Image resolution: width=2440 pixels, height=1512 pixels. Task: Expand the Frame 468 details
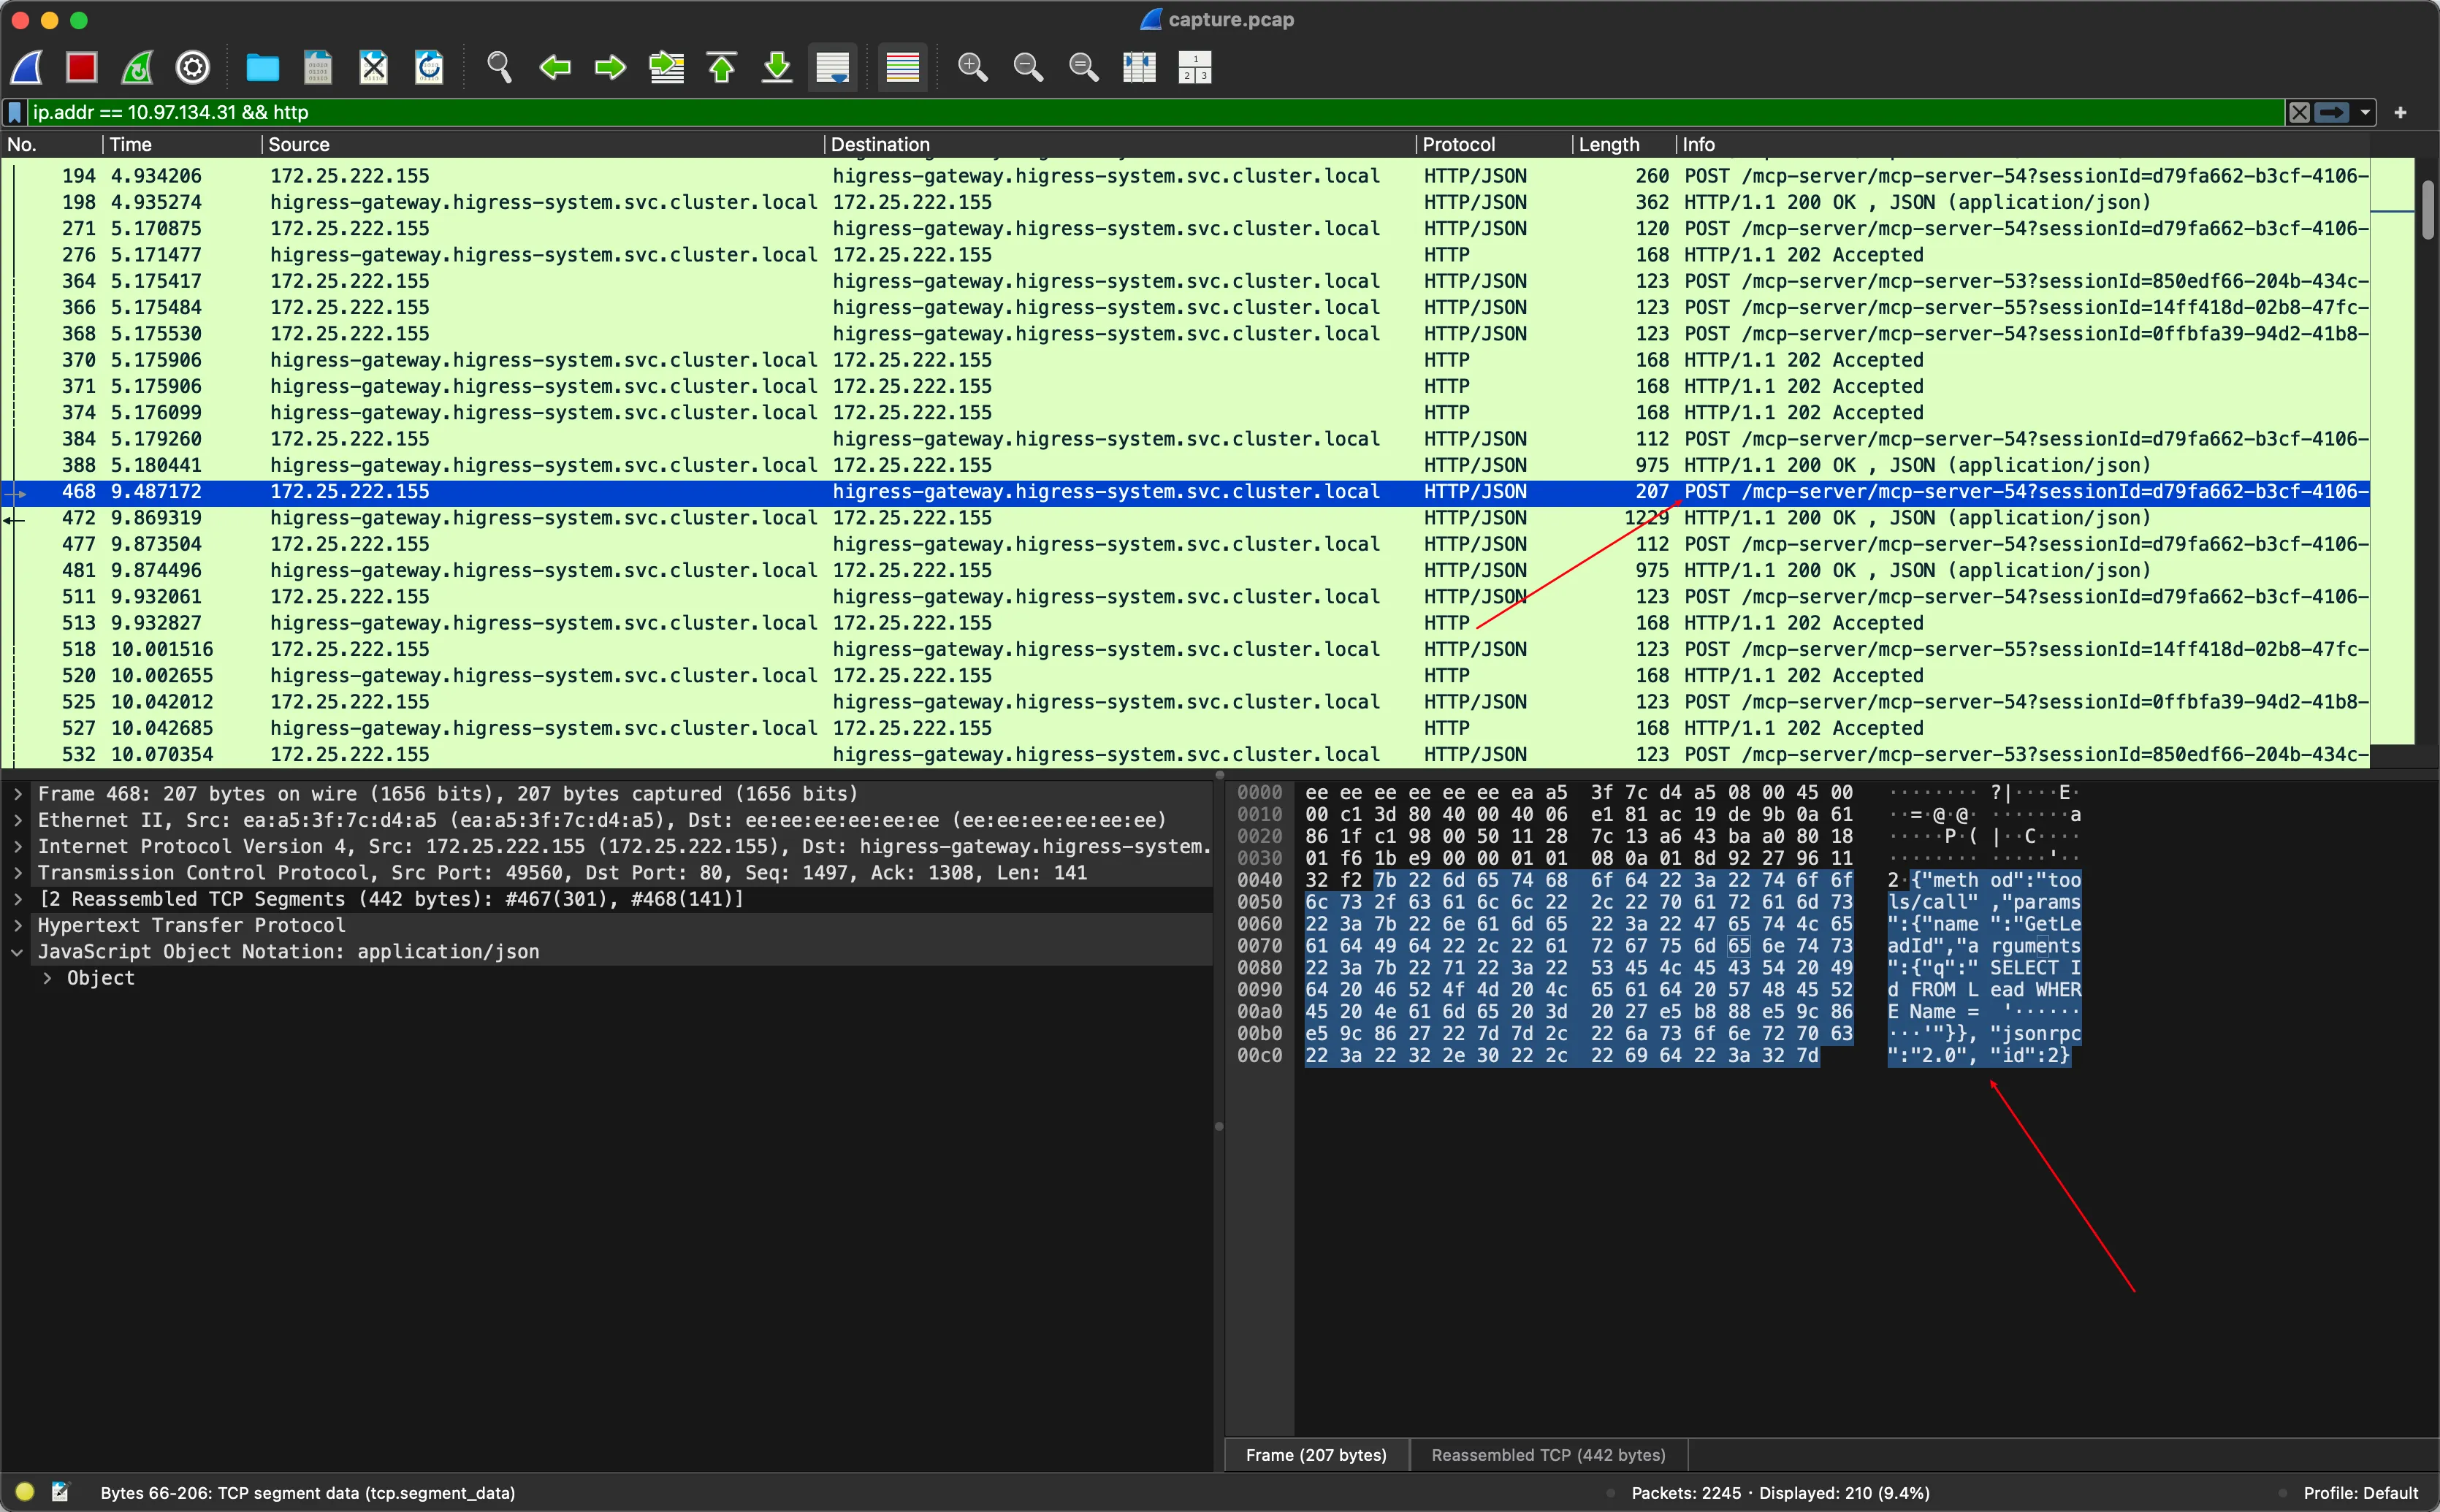[18, 794]
